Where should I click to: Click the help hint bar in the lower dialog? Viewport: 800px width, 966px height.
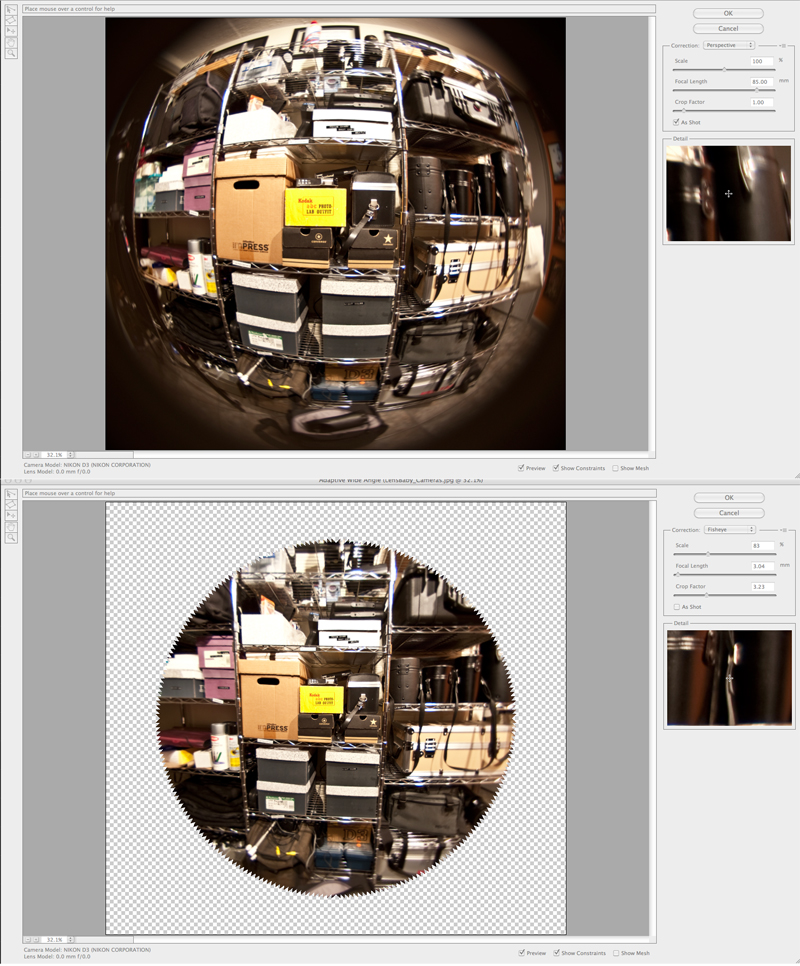(x=339, y=493)
